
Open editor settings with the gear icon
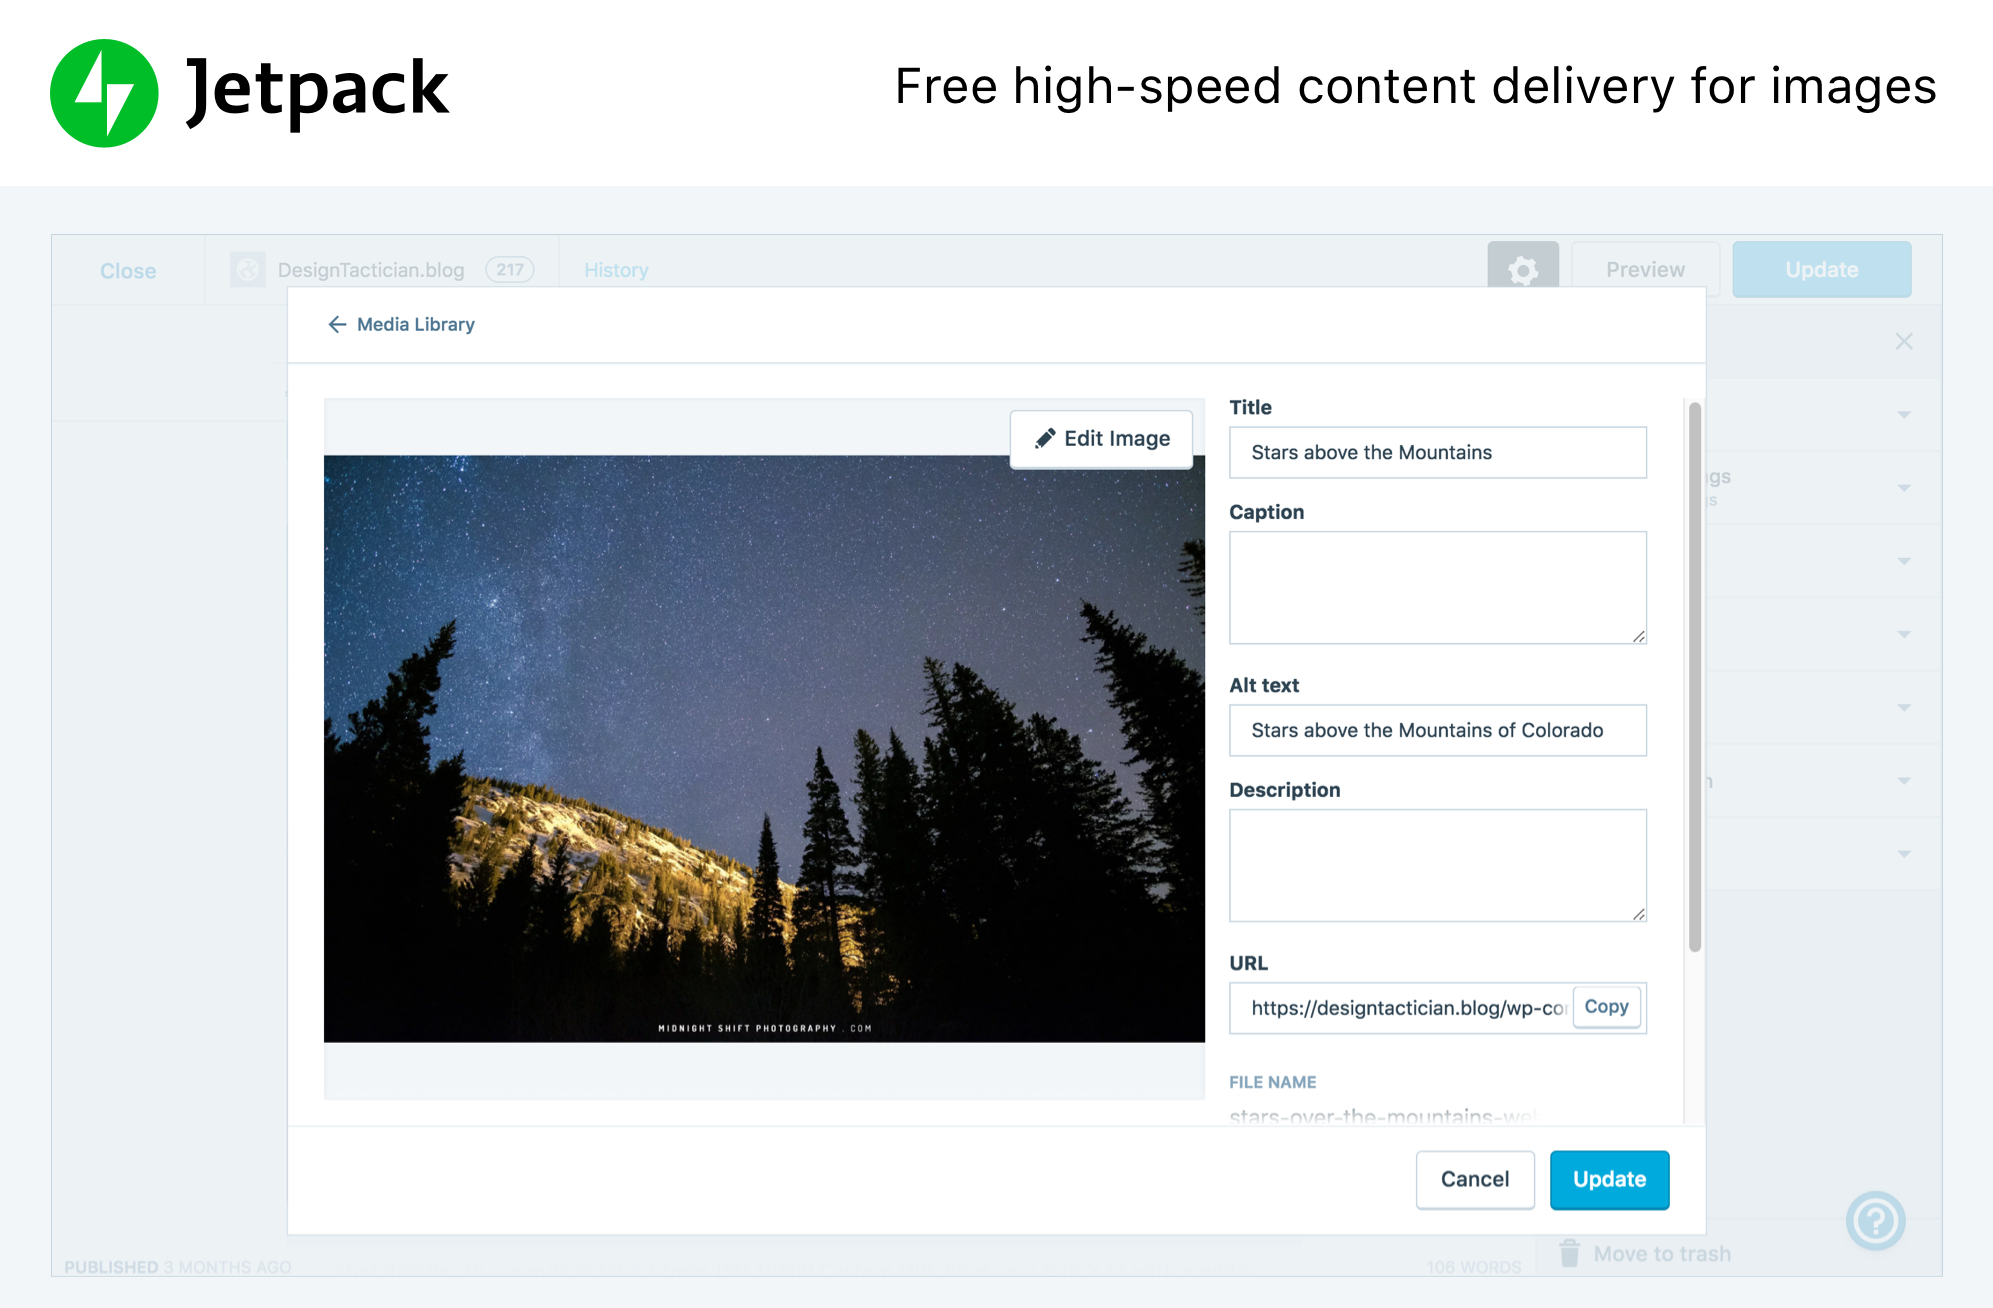1523,269
